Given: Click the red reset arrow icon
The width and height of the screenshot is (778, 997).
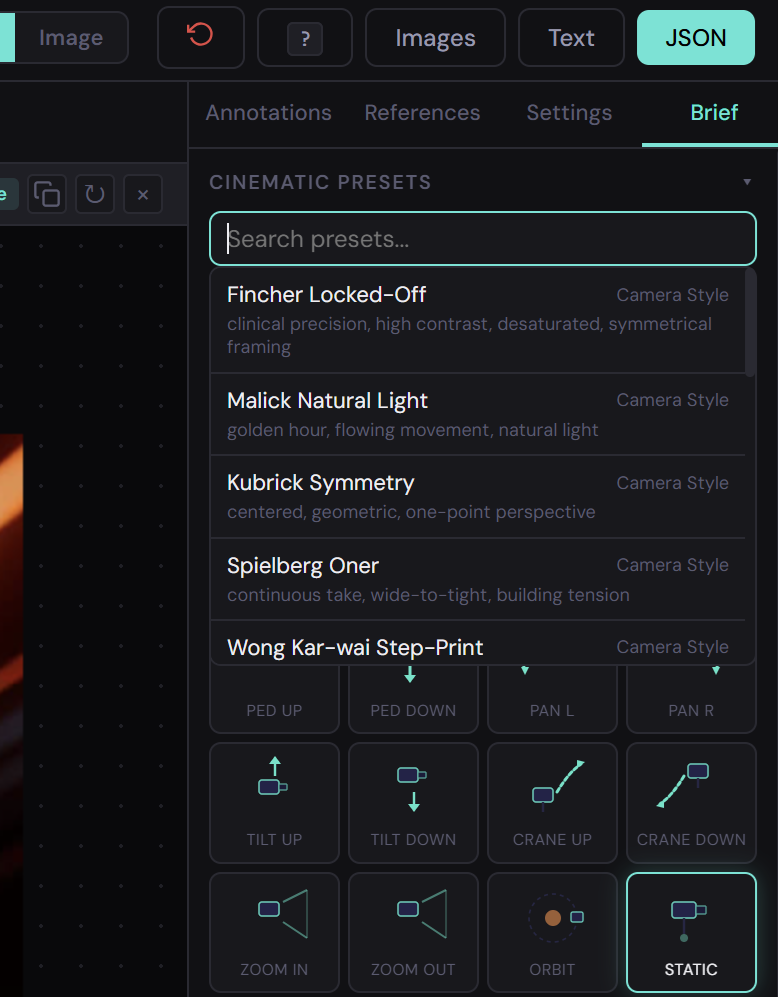Looking at the screenshot, I should [x=200, y=37].
